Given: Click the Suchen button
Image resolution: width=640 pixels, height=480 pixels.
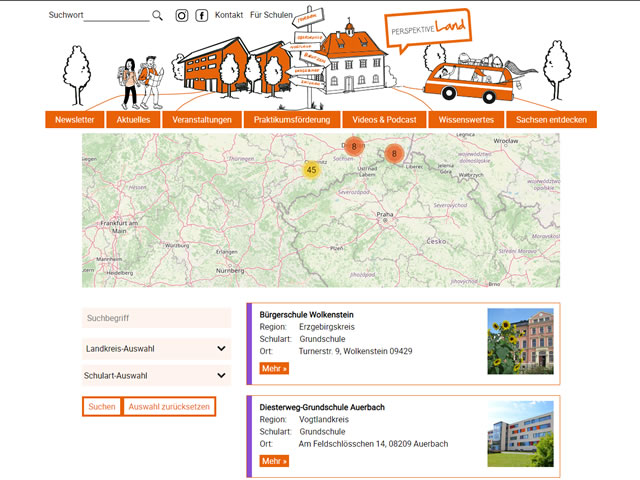Looking at the screenshot, I should coord(102,407).
